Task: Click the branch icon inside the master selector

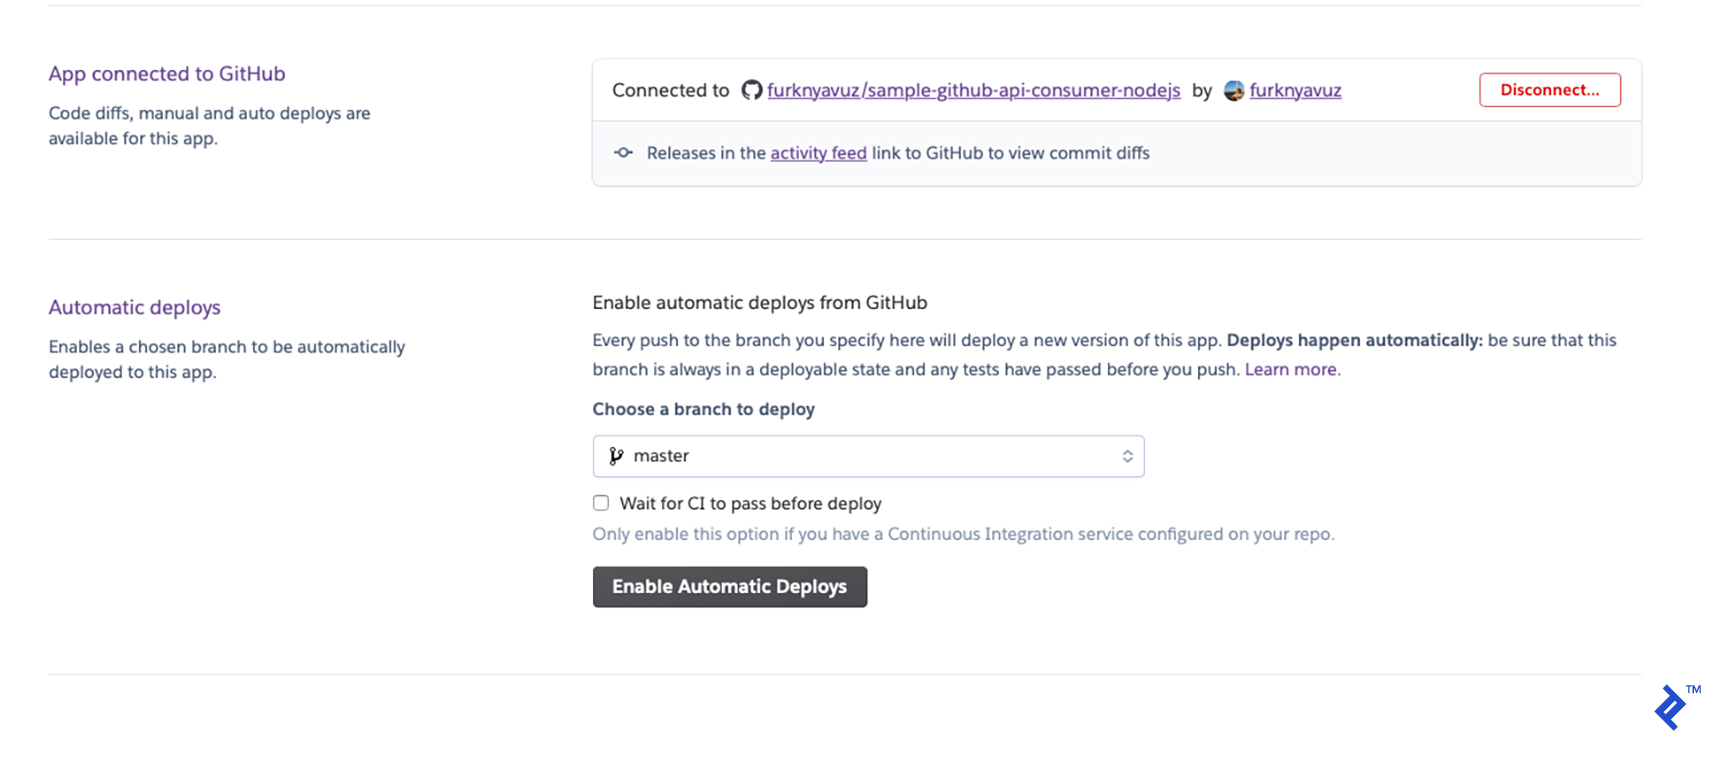Action: (617, 456)
